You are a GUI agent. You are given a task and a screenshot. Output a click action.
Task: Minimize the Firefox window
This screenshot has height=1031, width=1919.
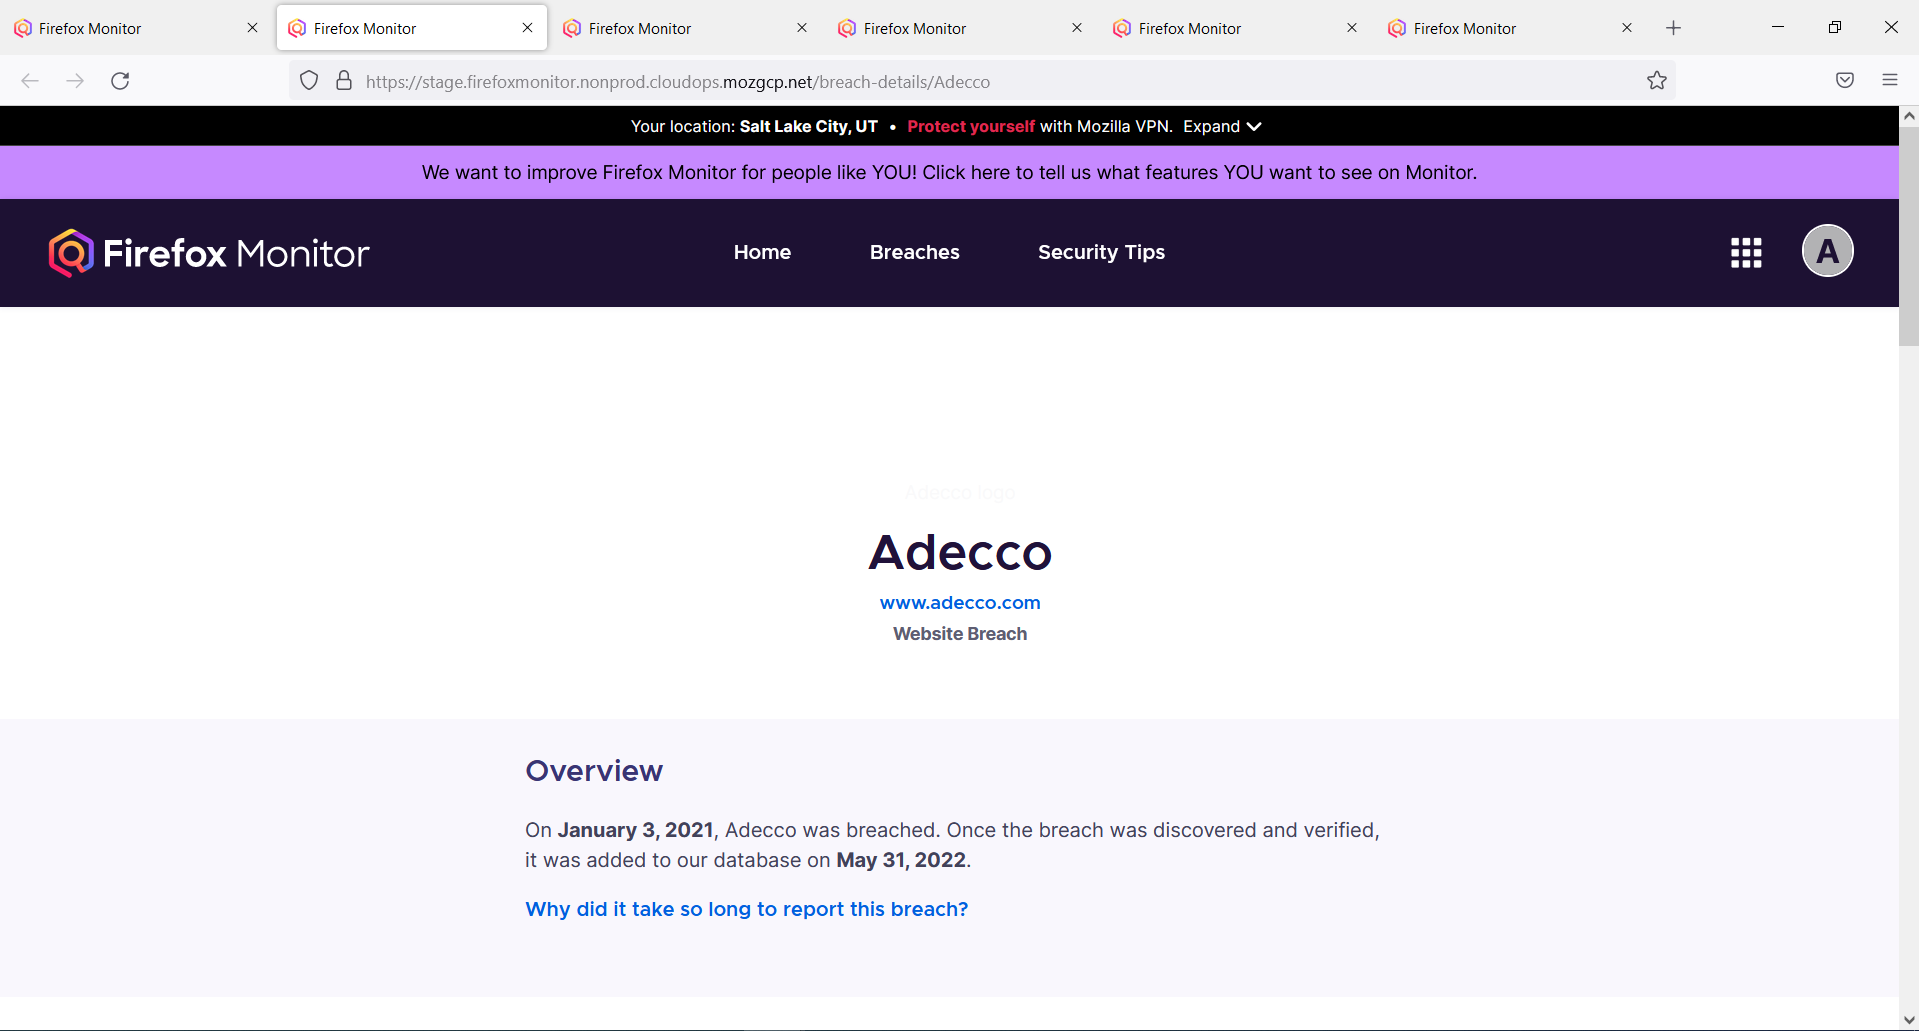tap(1778, 27)
